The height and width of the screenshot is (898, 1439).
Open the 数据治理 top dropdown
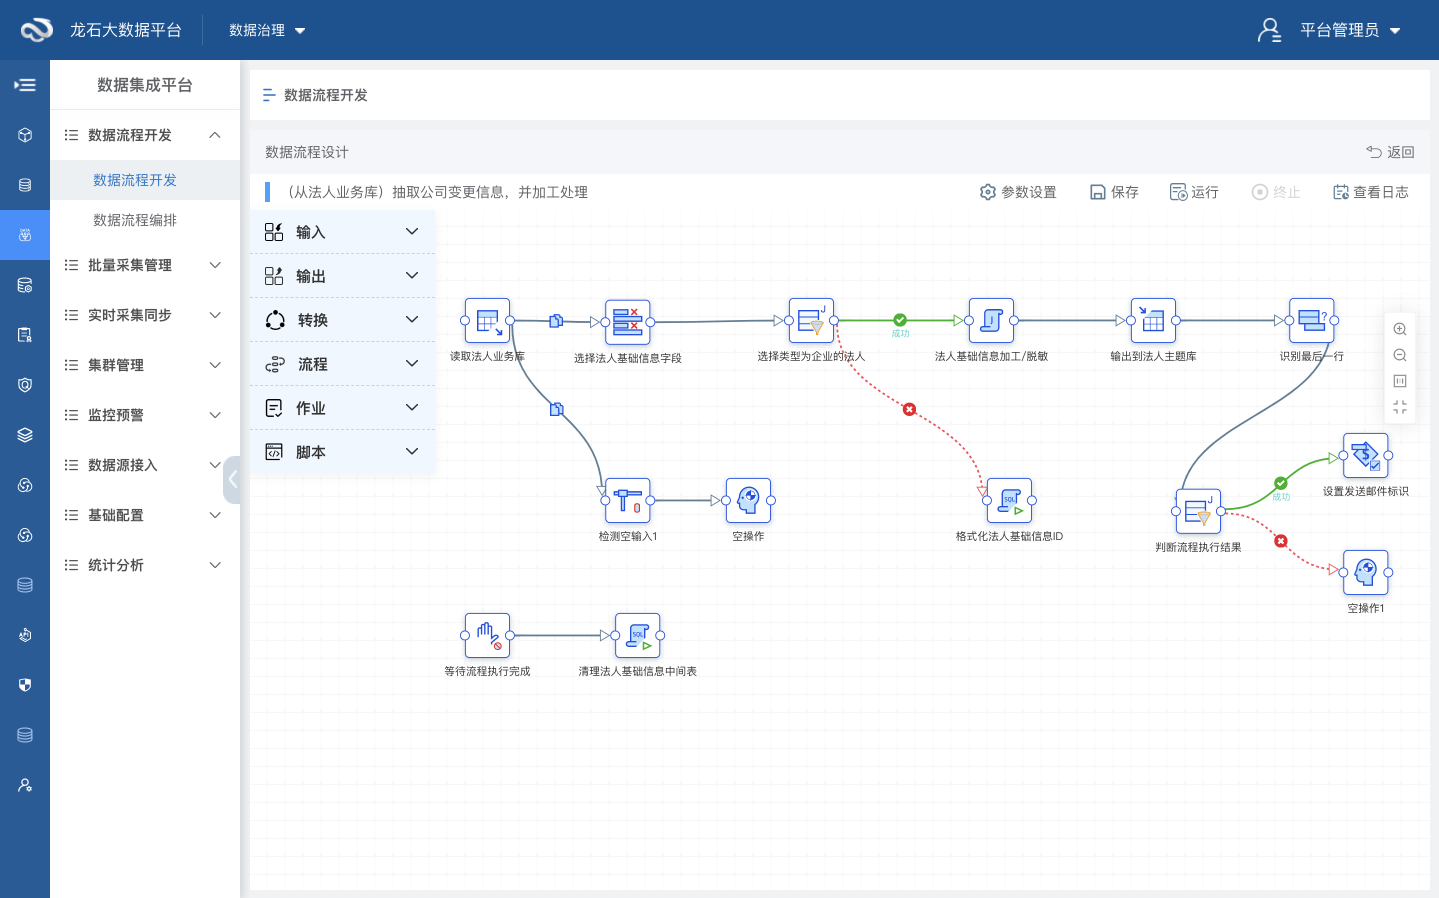[267, 30]
